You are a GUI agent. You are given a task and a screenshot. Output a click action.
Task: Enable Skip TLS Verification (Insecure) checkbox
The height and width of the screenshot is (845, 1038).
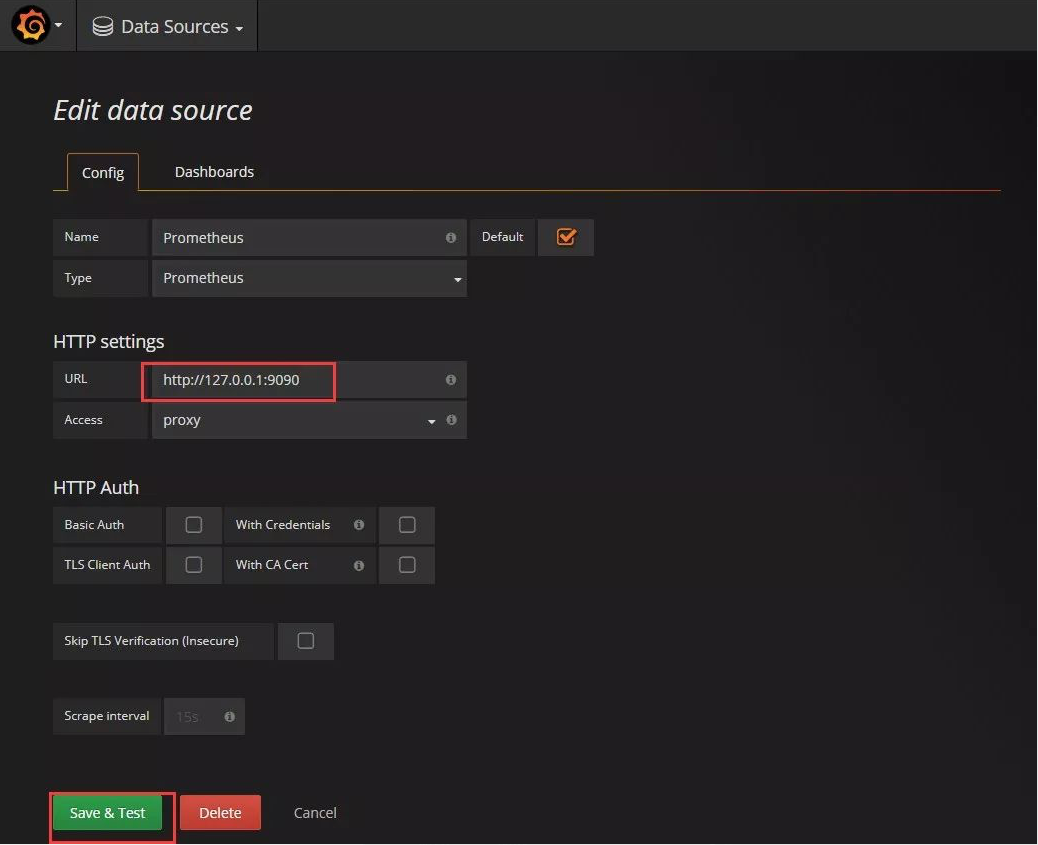(x=305, y=641)
